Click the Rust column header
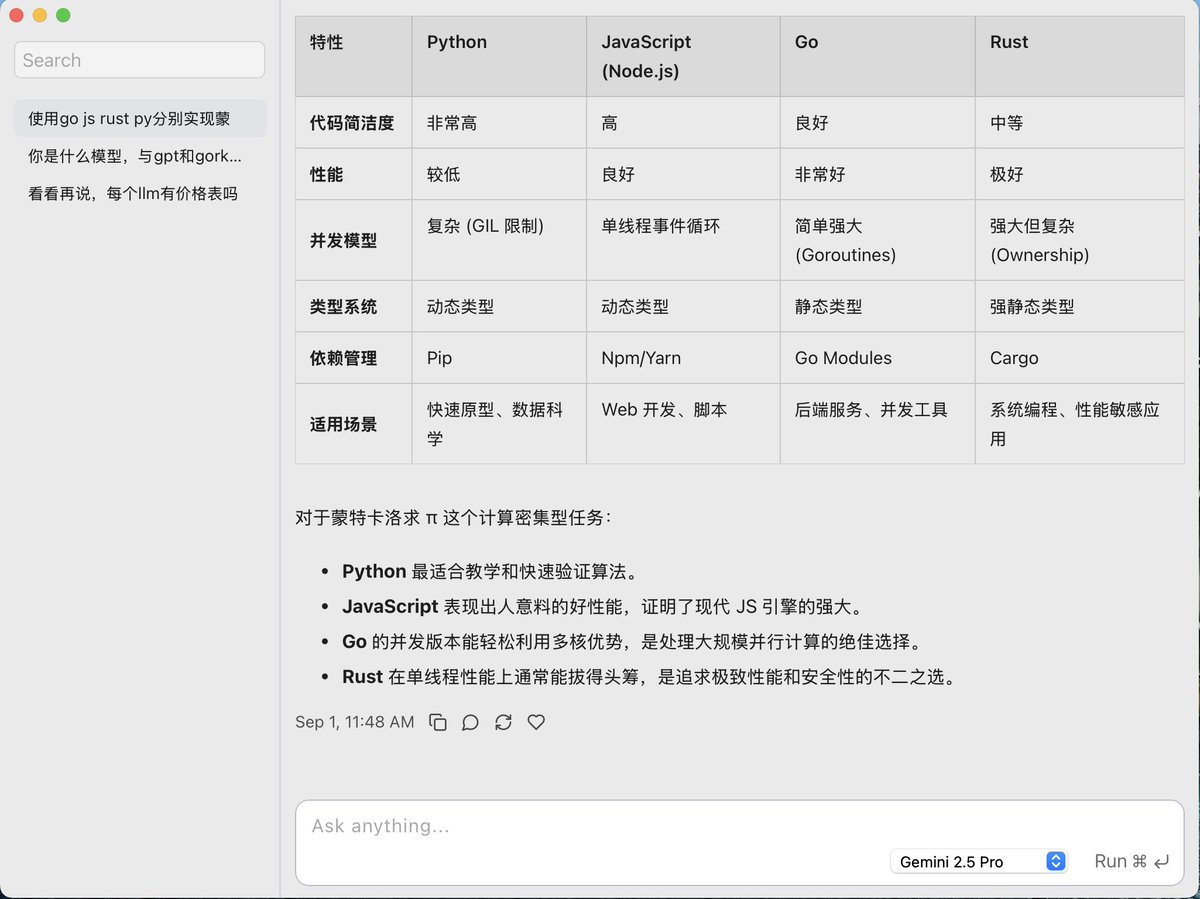 pyautogui.click(x=1079, y=56)
